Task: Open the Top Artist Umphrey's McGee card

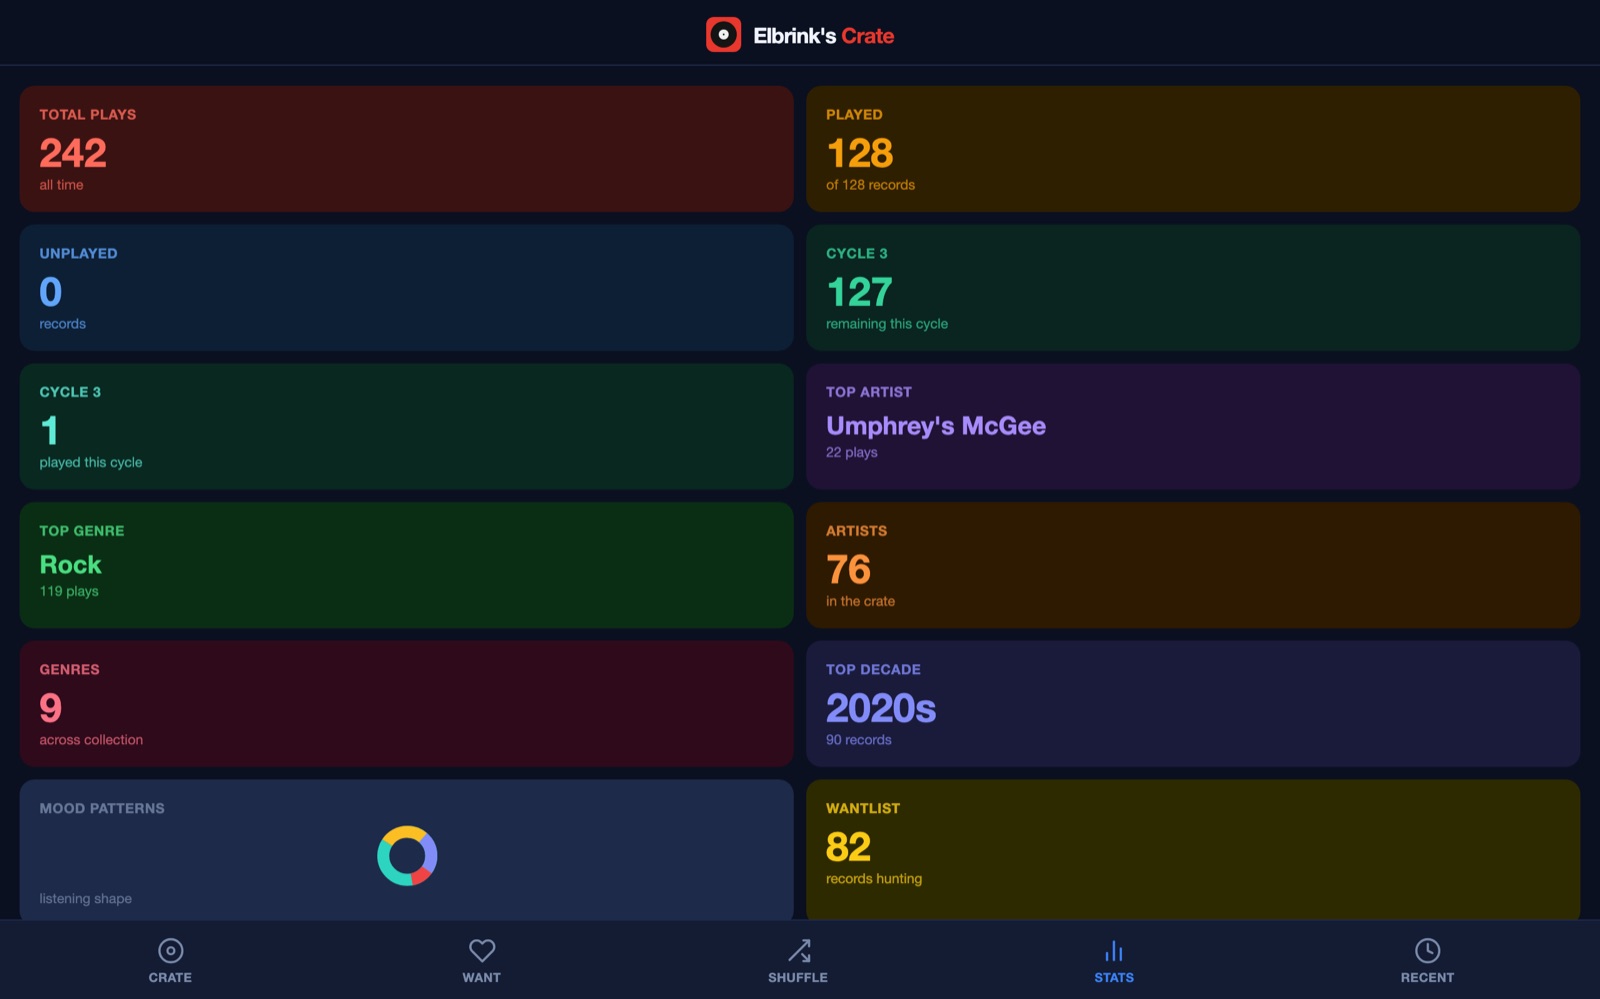Action: tap(1193, 427)
